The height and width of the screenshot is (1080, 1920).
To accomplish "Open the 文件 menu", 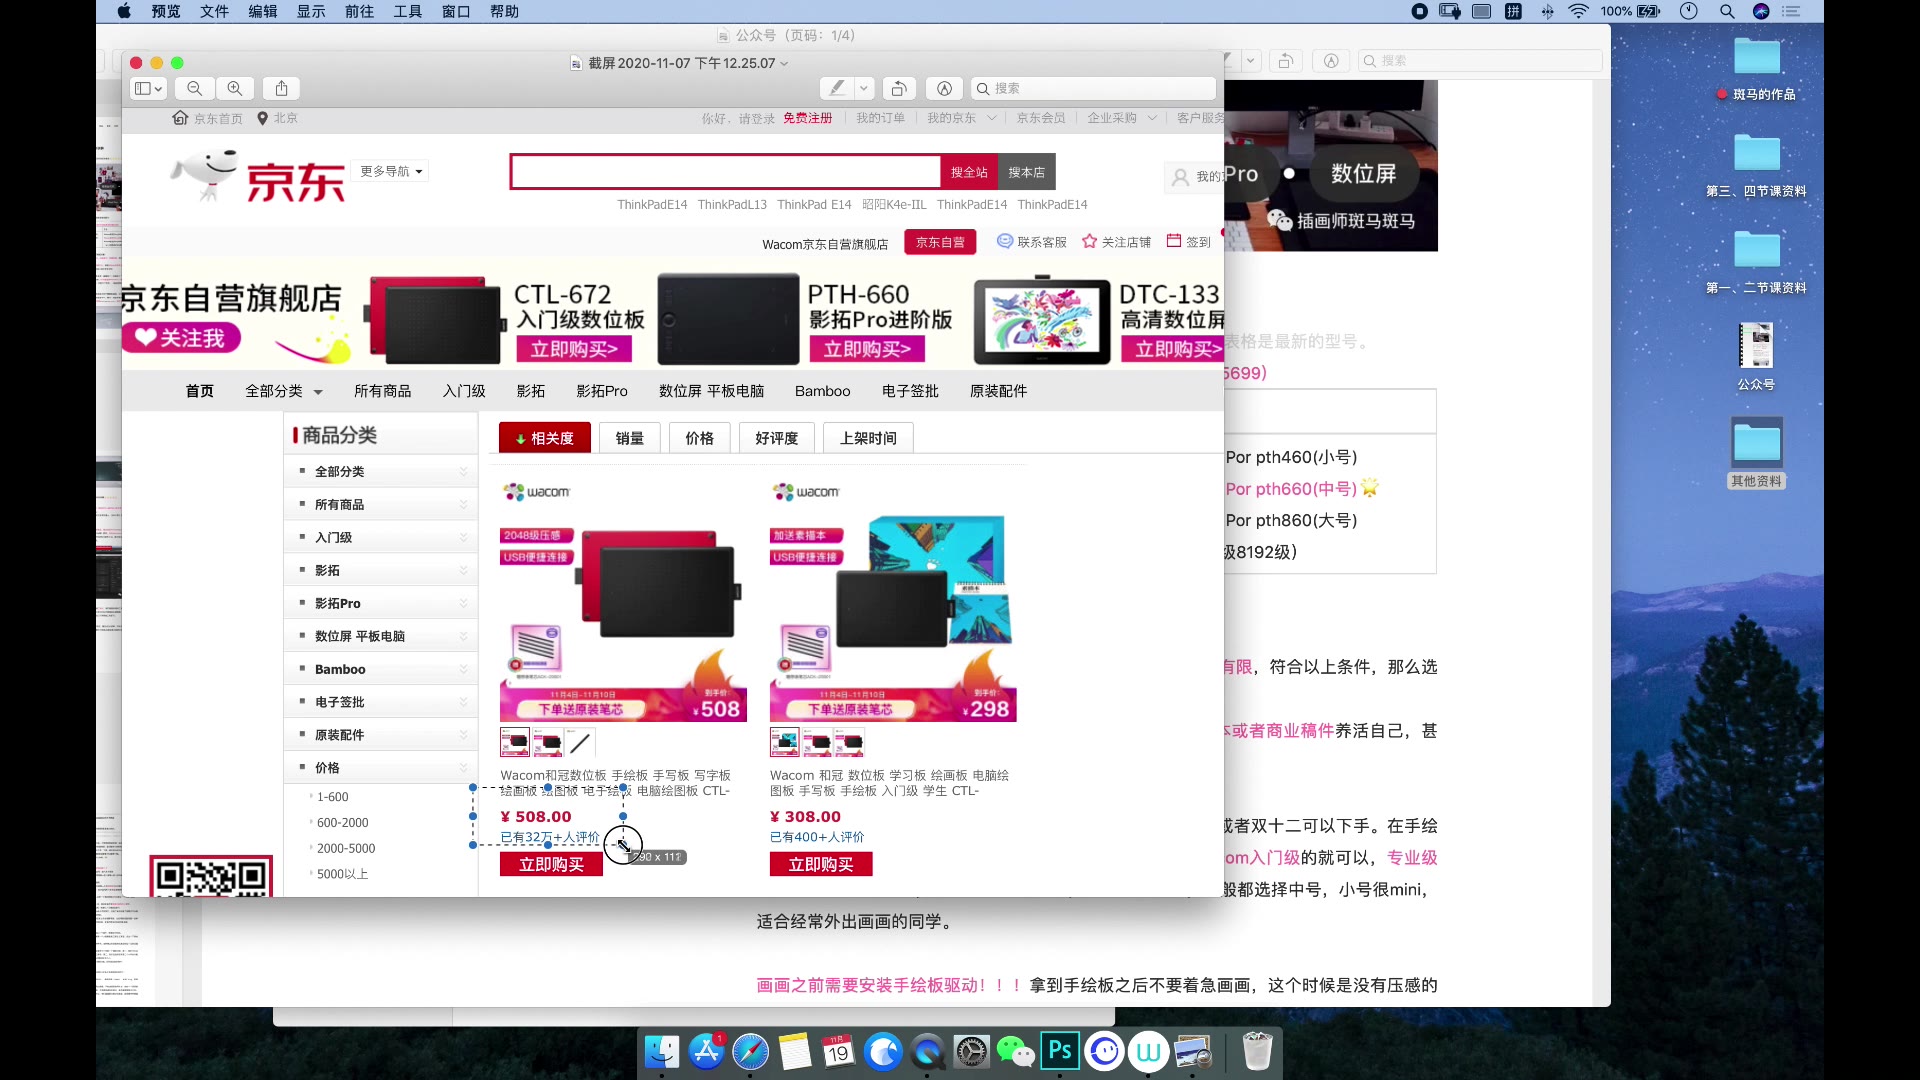I will click(x=214, y=11).
